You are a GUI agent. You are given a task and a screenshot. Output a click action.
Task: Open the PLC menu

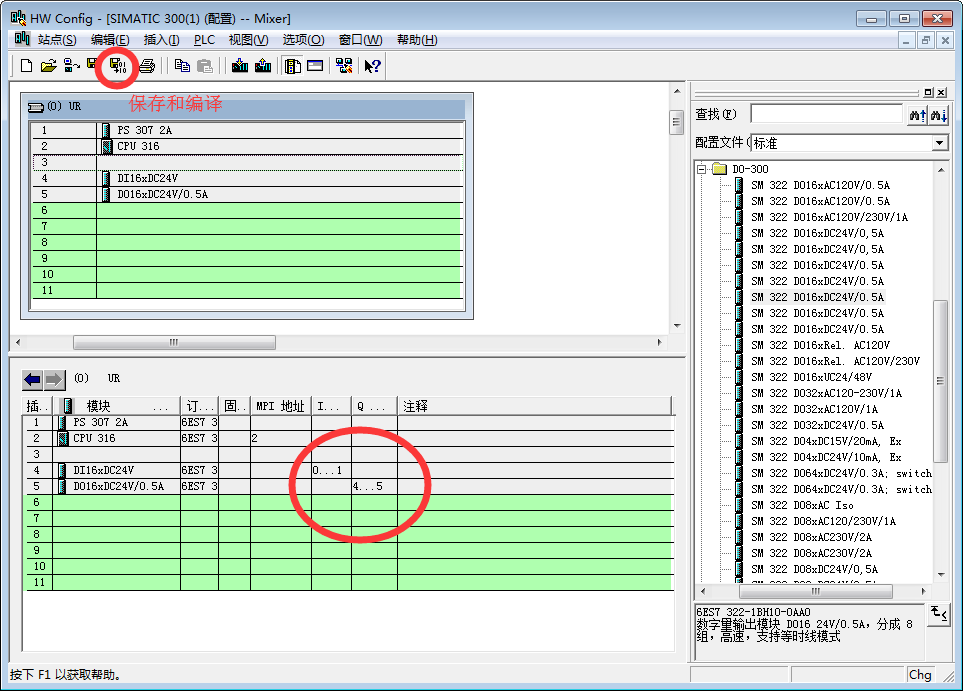[204, 40]
